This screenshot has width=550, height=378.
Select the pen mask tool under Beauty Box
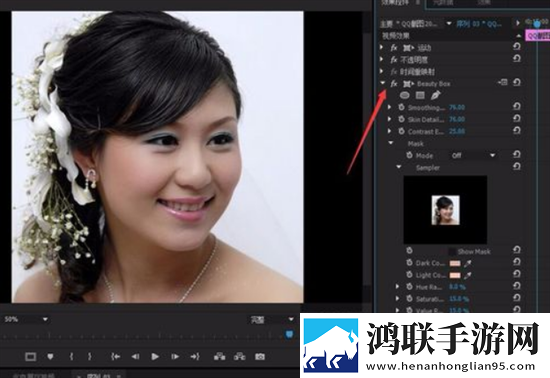tap(435, 95)
